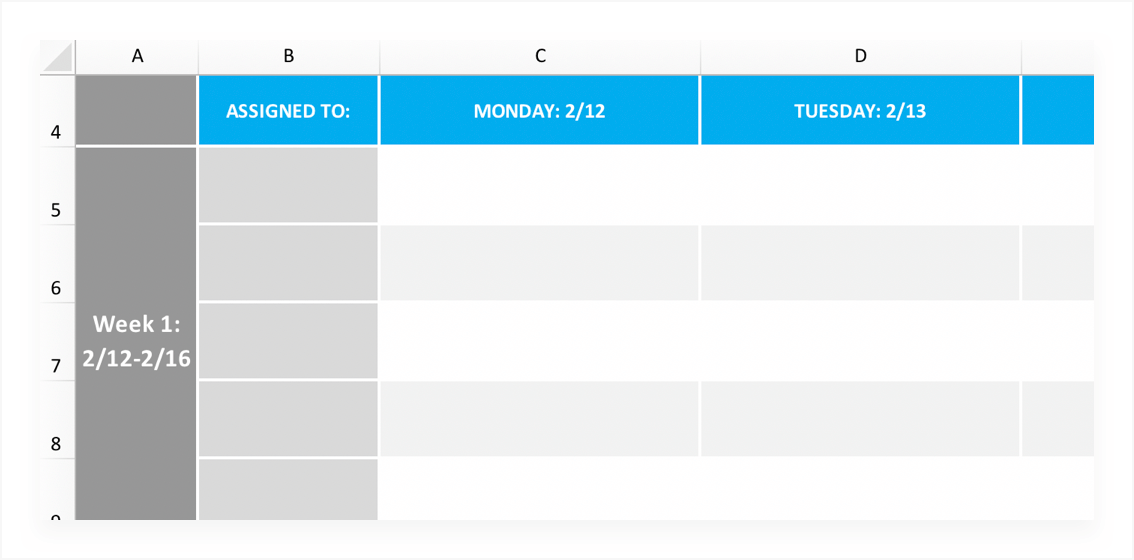Select row 6 header

57,287
